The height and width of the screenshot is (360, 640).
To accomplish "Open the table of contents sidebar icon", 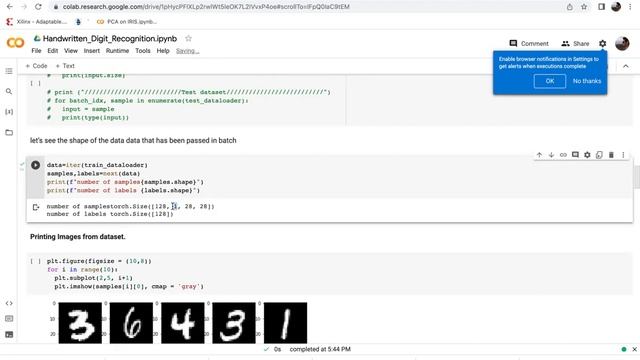I will [9, 71].
